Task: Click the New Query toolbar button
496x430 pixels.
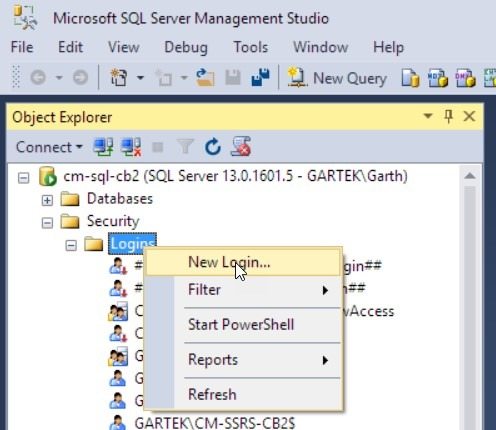Action: 337,78
